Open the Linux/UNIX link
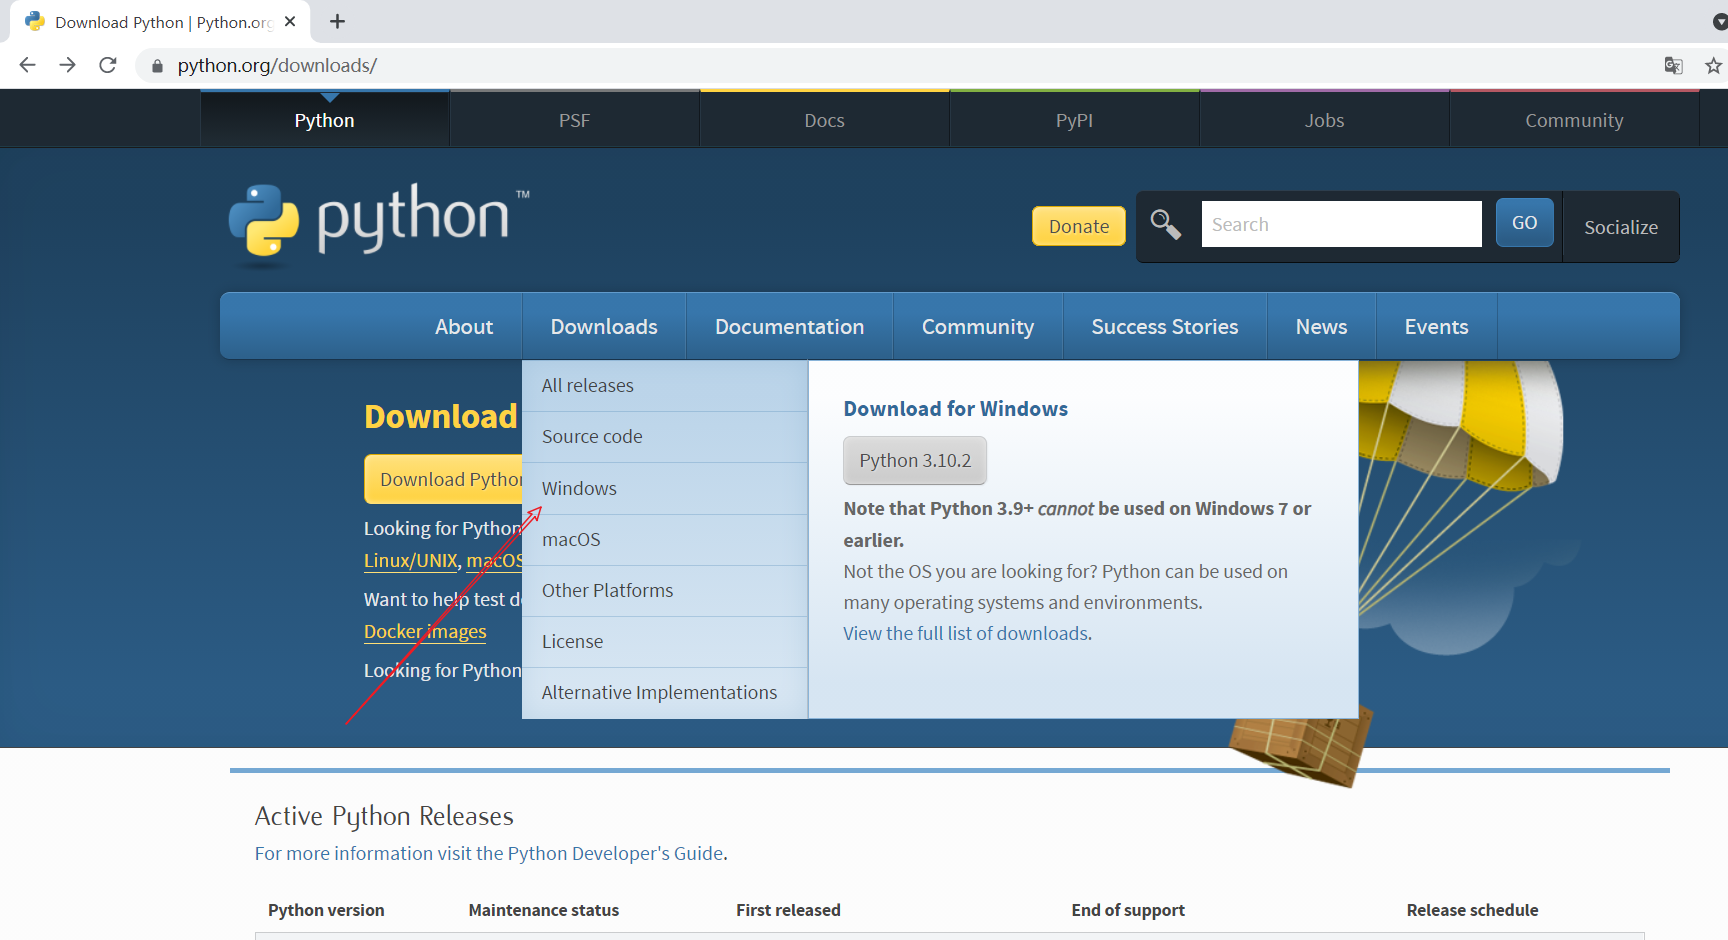Screen dimensions: 1728x940 click(x=411, y=561)
